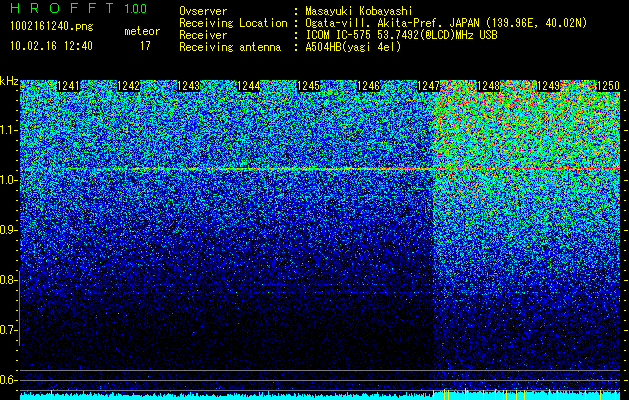This screenshot has height=400, width=629.
Task: Click the 0.9 frequency axis label
Action: (9, 230)
